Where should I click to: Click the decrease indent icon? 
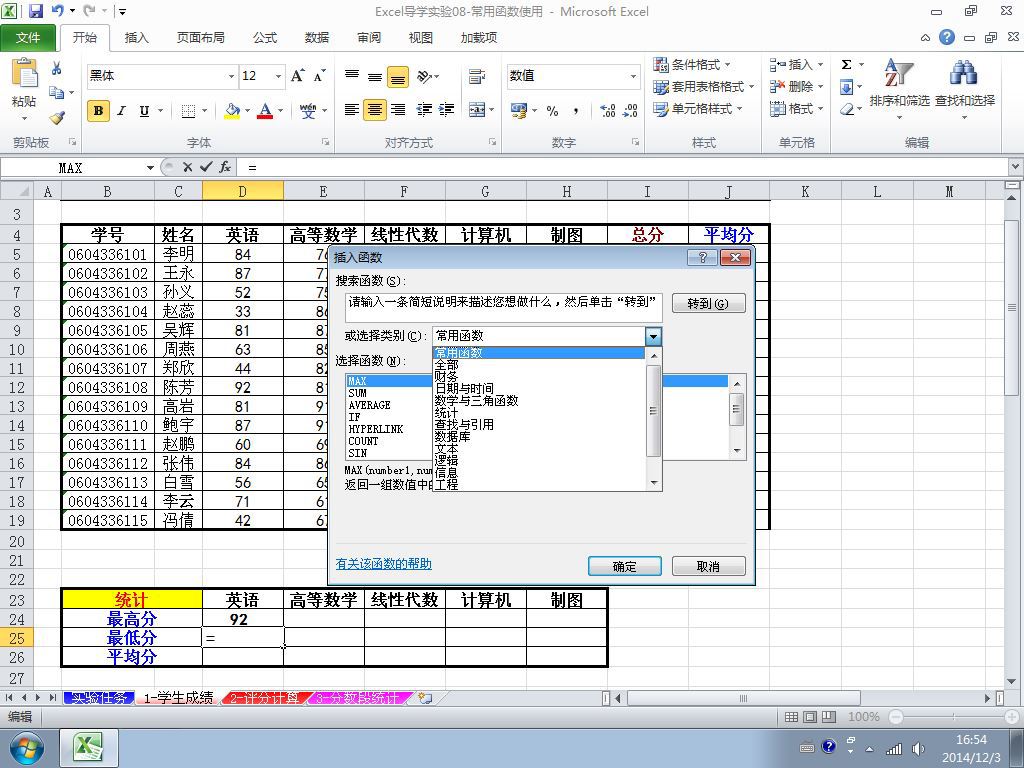[x=424, y=110]
